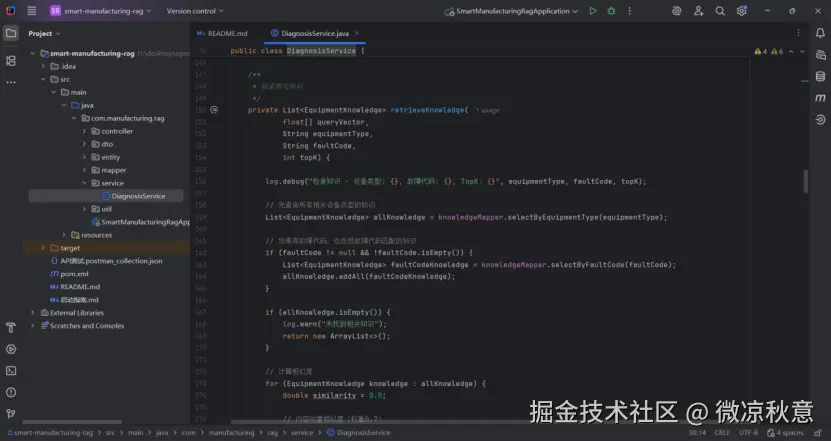Switch to README.md editor tab
The image size is (831, 442).
point(222,33)
